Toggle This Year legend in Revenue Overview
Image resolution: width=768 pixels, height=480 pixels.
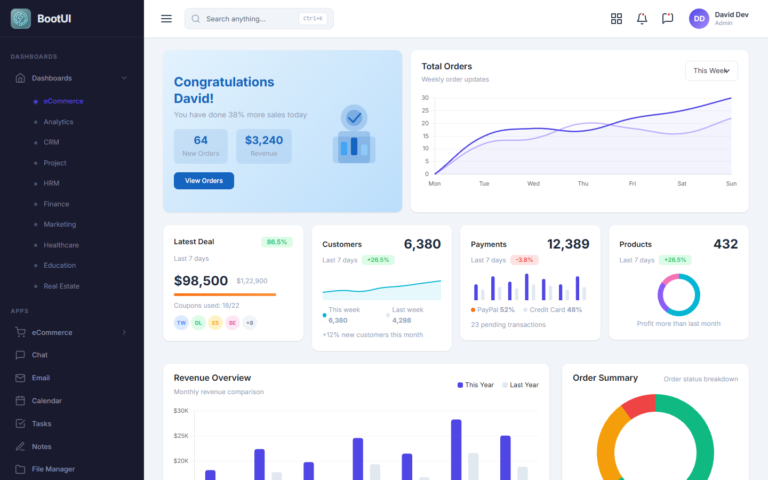pos(476,385)
